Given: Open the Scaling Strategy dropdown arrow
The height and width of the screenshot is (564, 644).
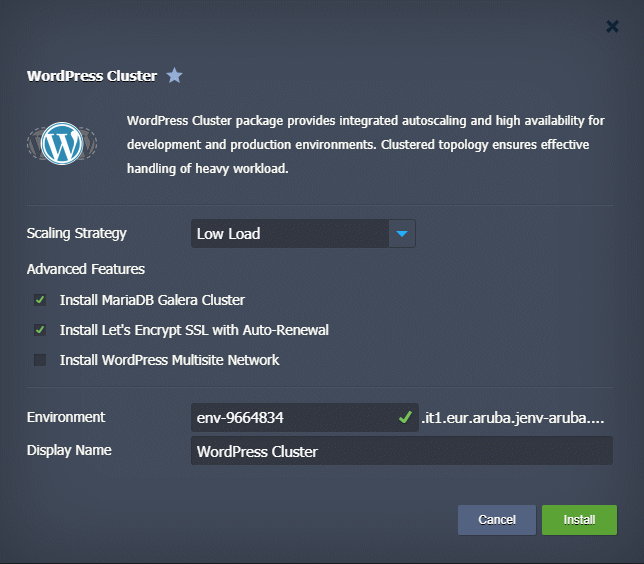Looking at the screenshot, I should pos(402,234).
